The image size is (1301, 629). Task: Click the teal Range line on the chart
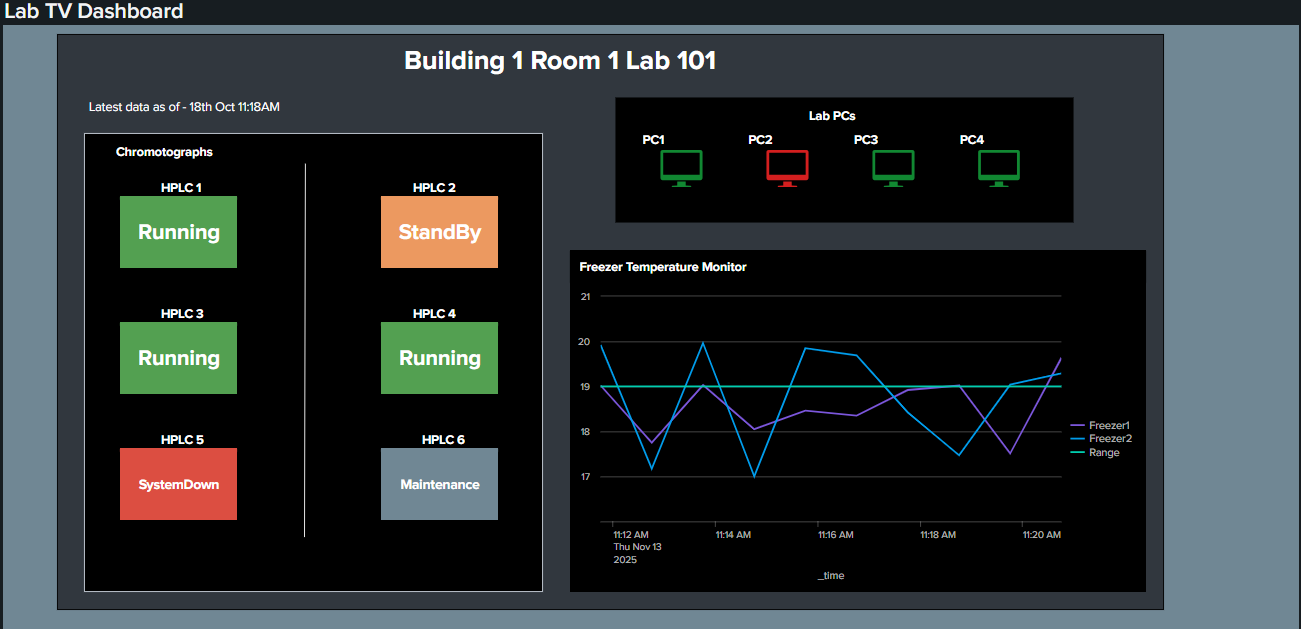click(x=830, y=384)
